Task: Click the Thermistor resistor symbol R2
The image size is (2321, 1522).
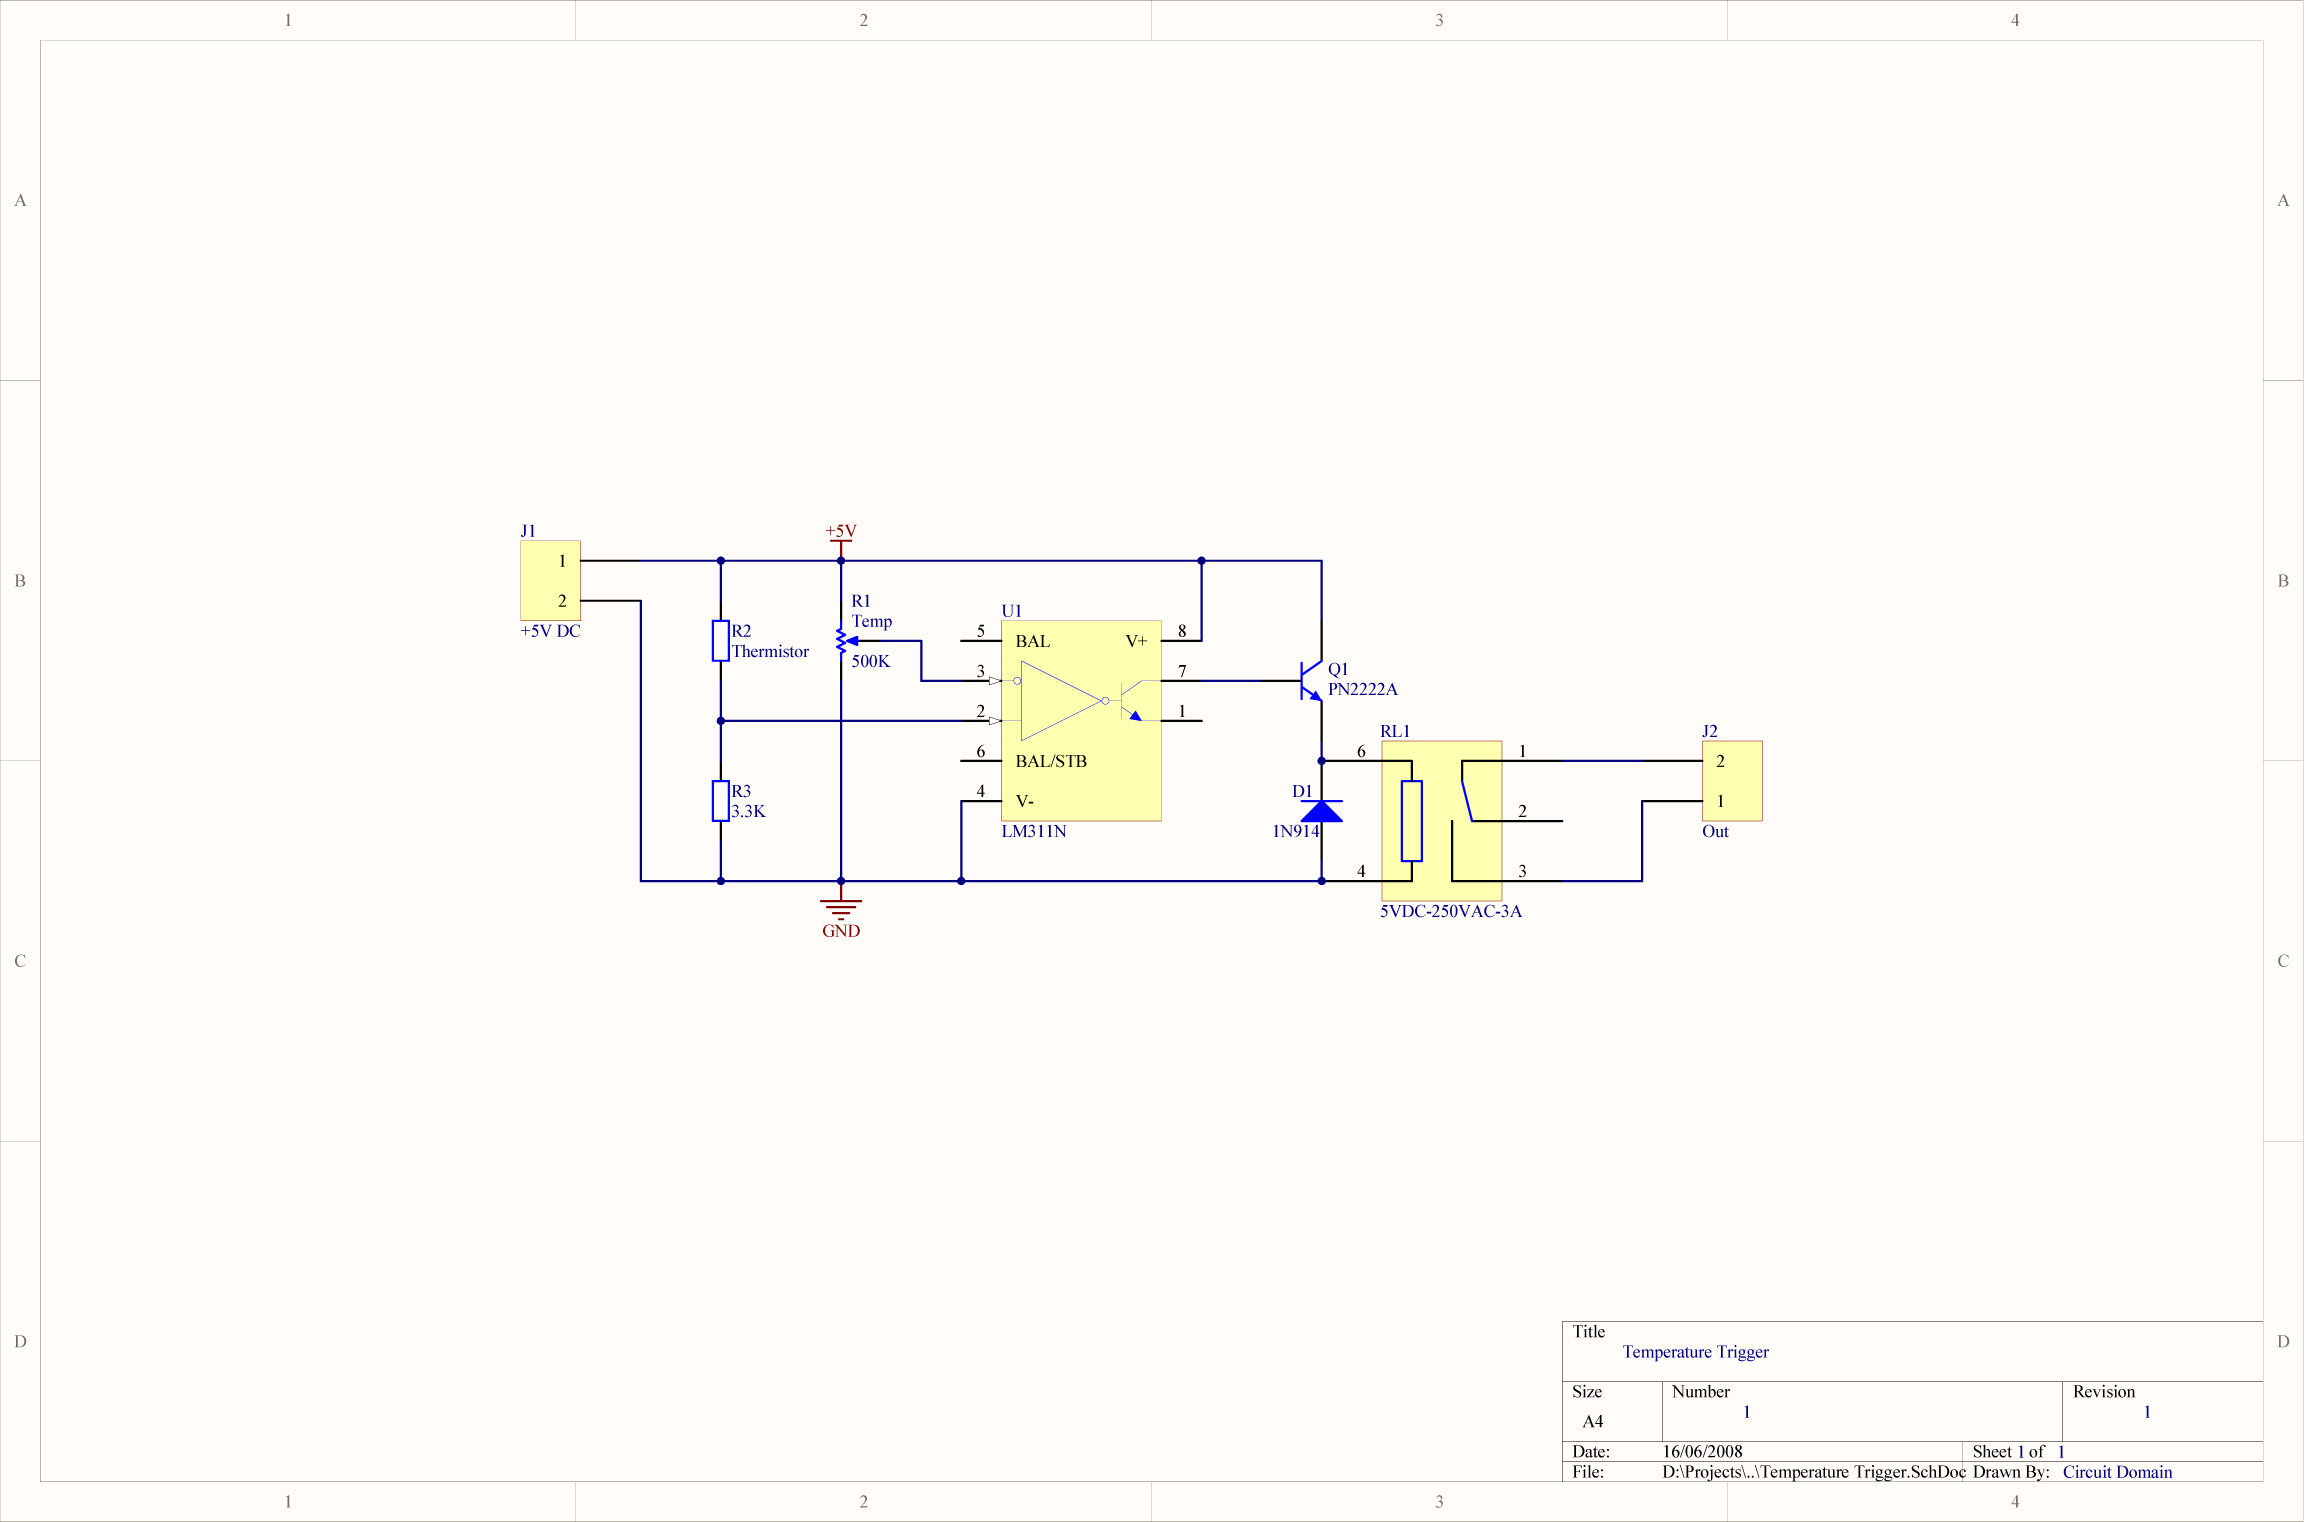Action: 720,642
